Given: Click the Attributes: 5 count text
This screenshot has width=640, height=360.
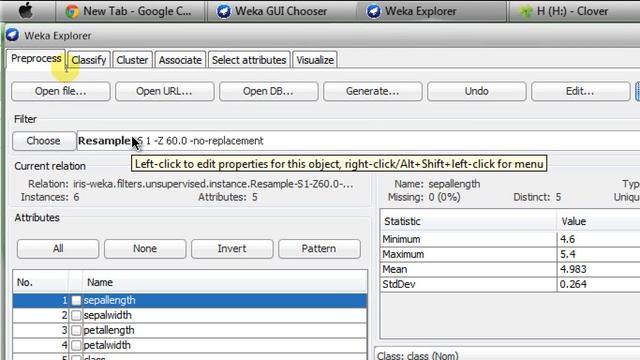Looking at the screenshot, I should coord(228,197).
